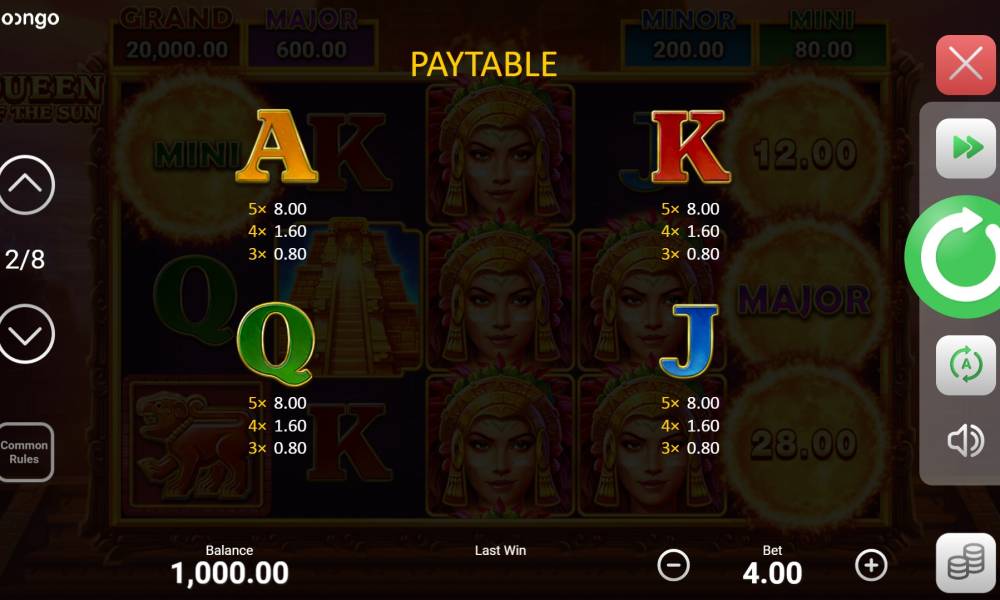Image resolution: width=1000 pixels, height=600 pixels.
Task: Click the 2/8 page indicator
Action: (25, 260)
